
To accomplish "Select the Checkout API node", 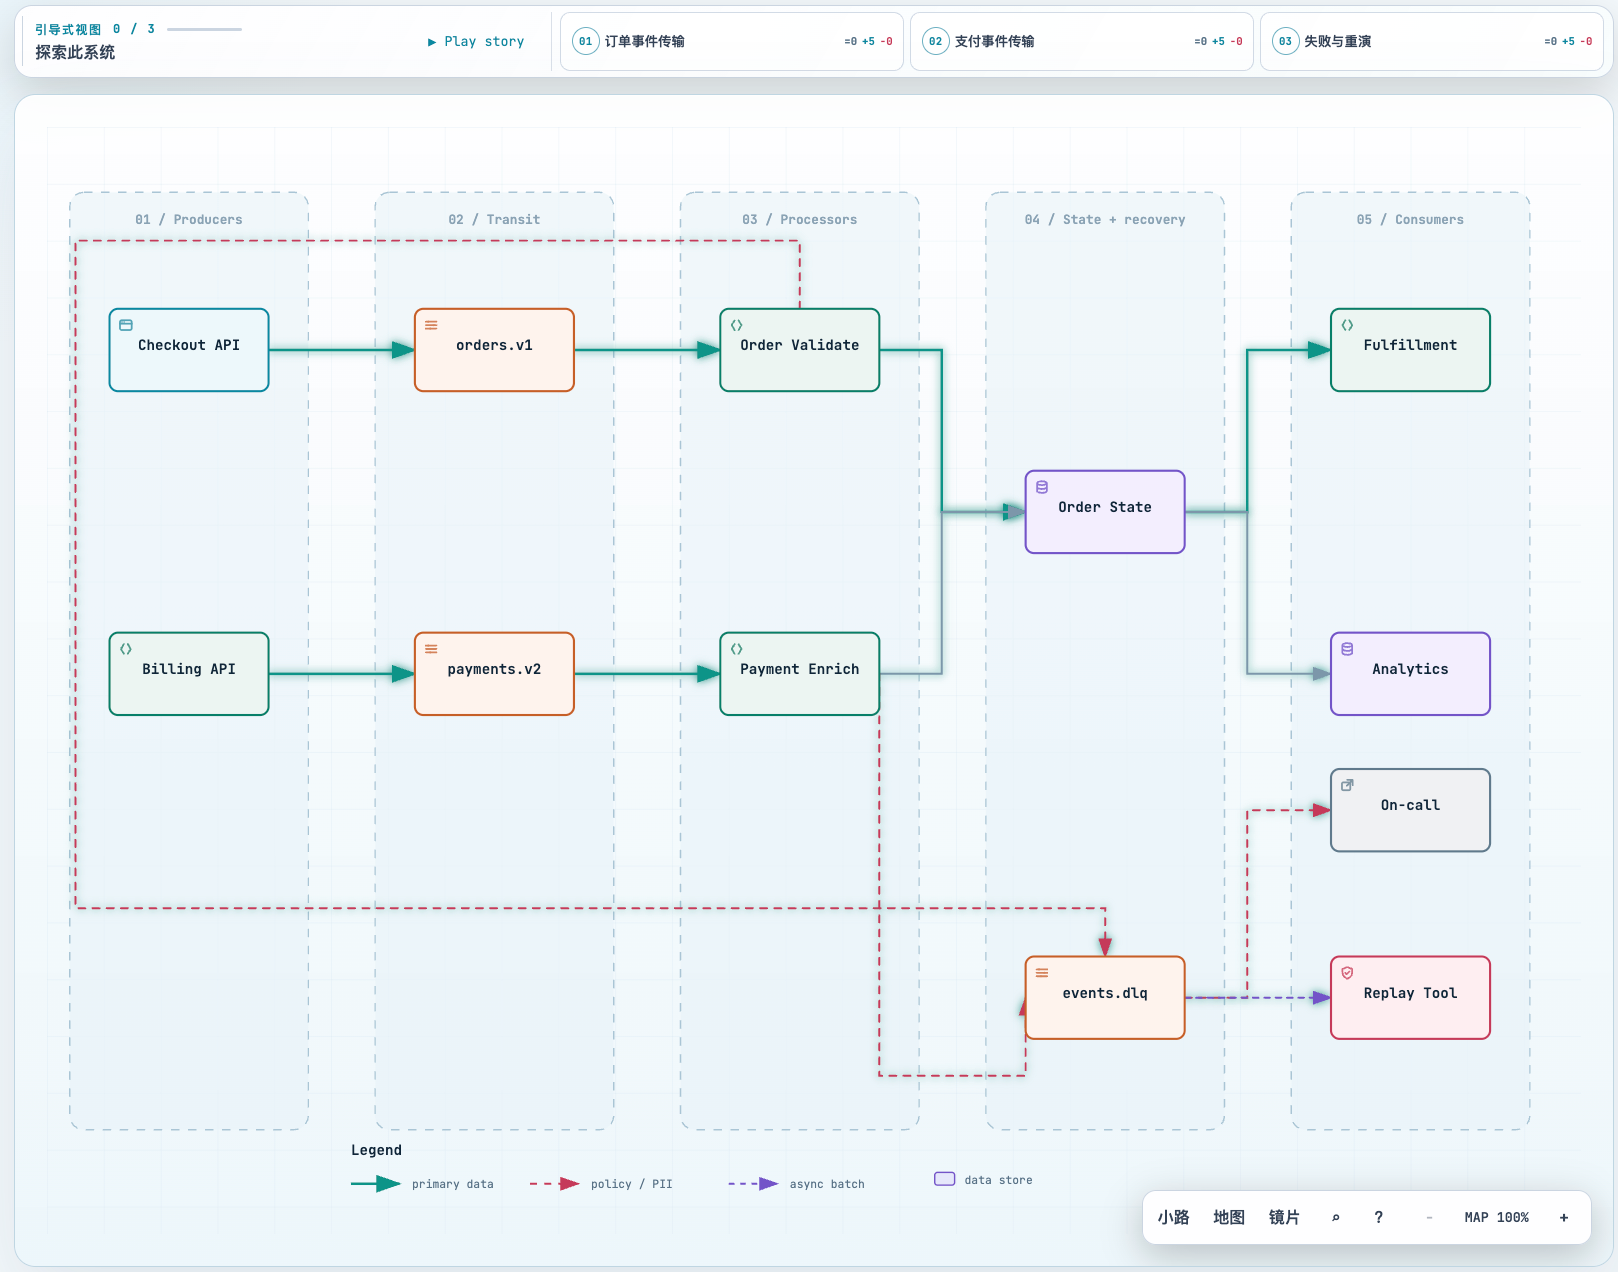I will click(x=189, y=350).
